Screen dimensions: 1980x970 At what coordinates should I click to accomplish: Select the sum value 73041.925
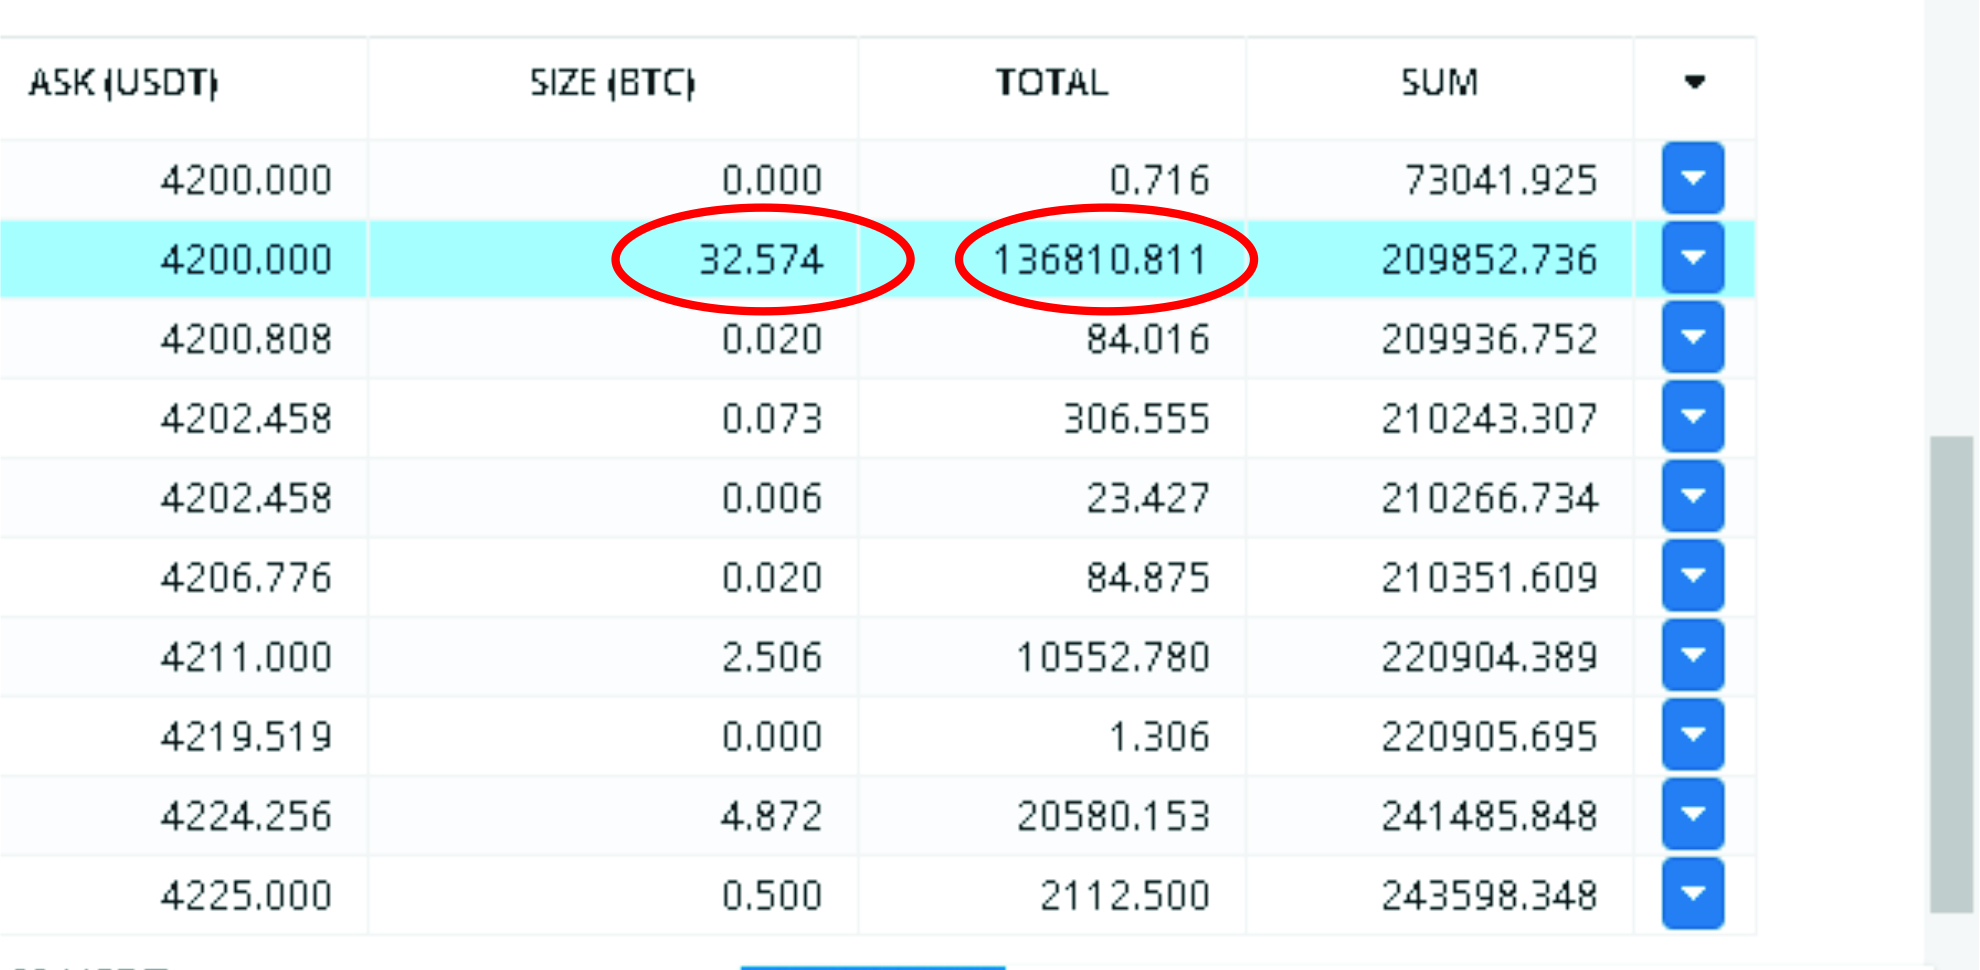pos(1501,180)
